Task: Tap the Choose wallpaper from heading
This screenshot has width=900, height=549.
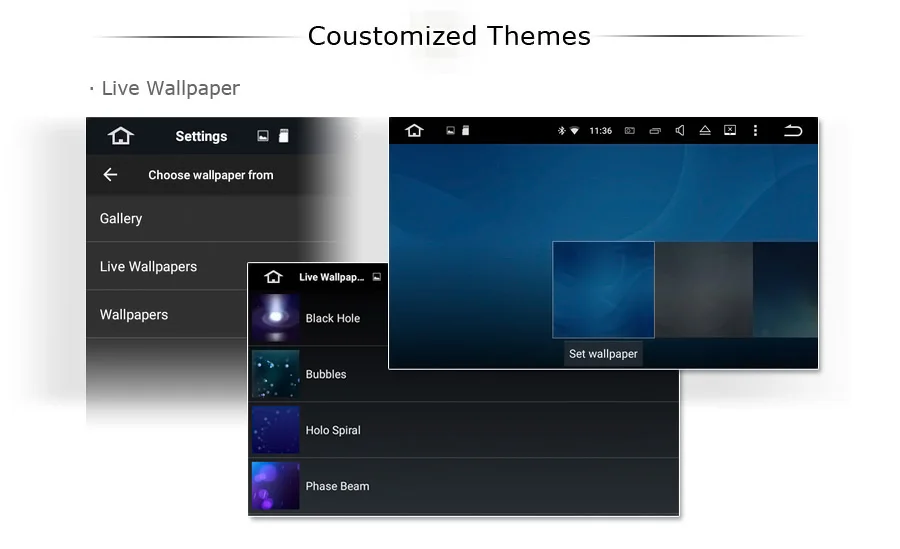Action: coord(211,175)
